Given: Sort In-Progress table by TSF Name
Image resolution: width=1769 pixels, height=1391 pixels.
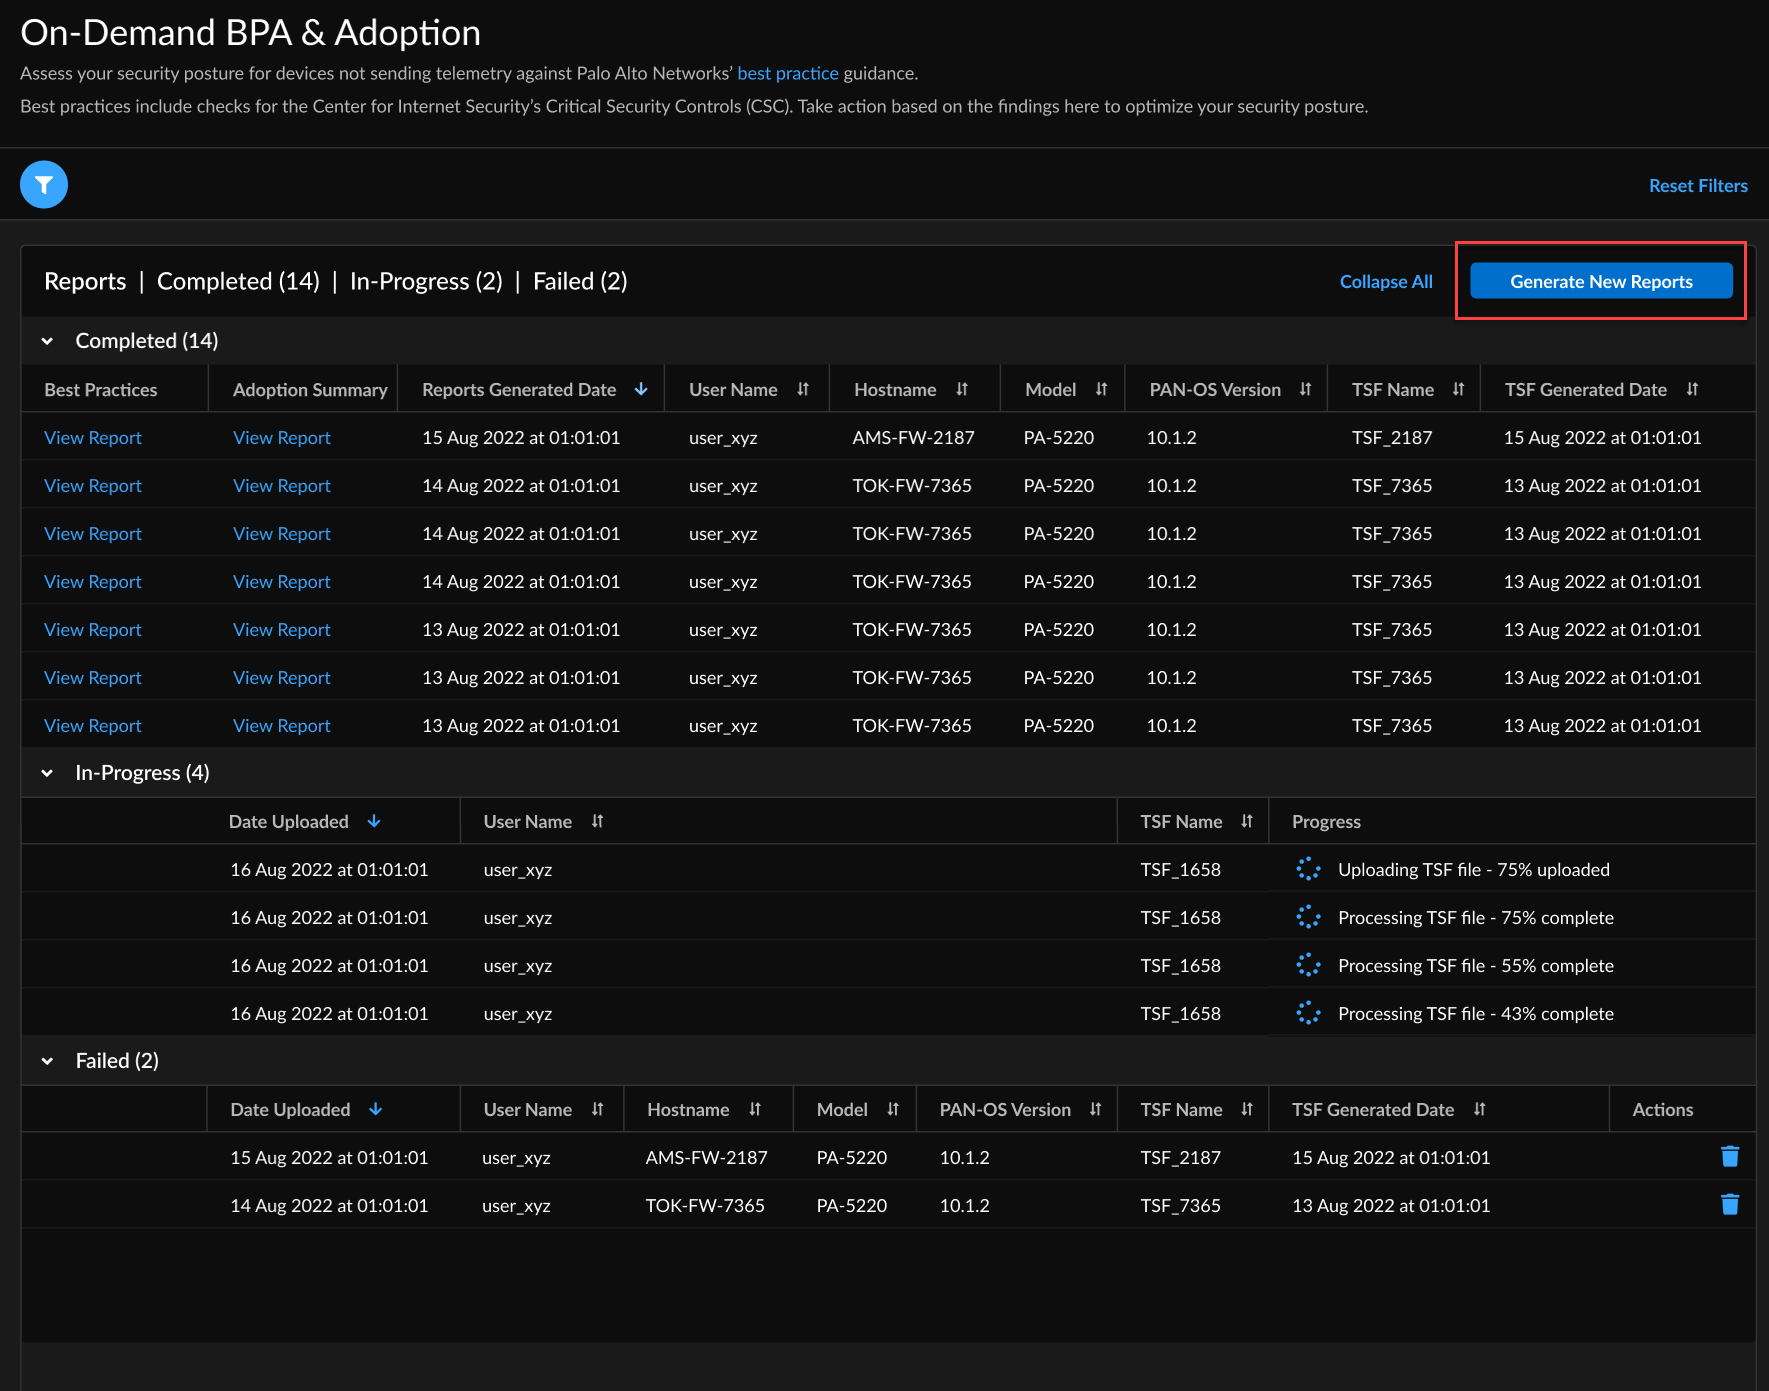Looking at the screenshot, I should click(1246, 822).
